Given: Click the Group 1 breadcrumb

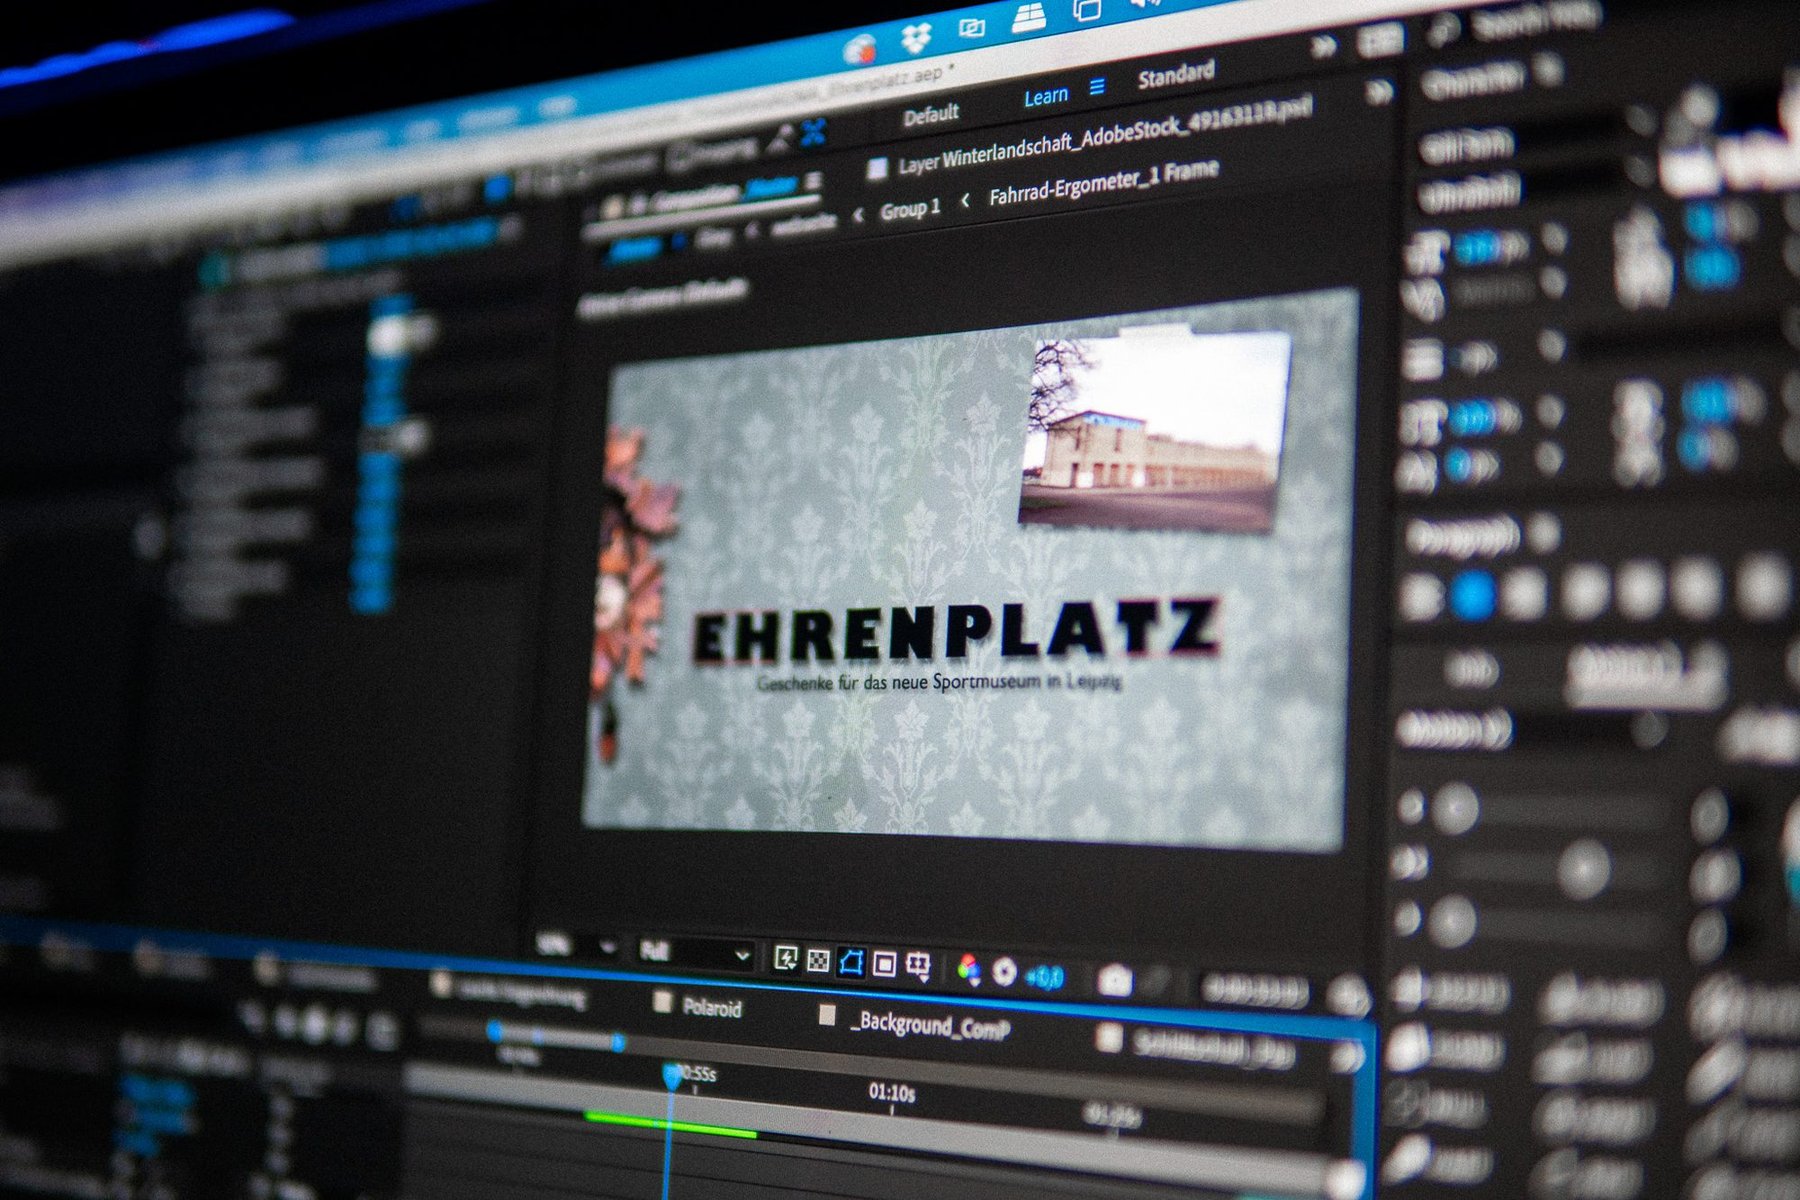Looking at the screenshot, I should coord(910,209).
